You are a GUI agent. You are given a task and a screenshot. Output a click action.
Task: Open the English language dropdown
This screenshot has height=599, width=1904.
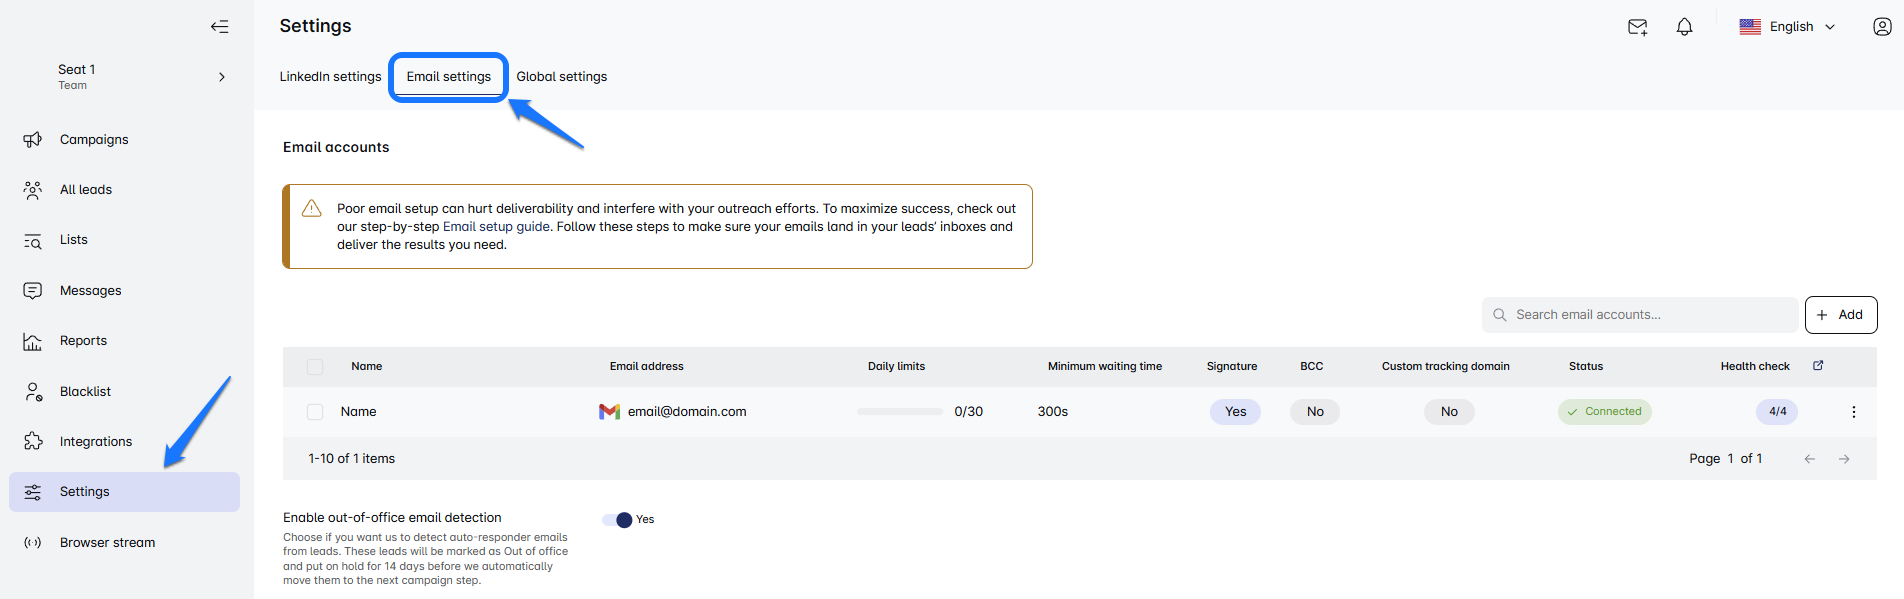[1789, 27]
